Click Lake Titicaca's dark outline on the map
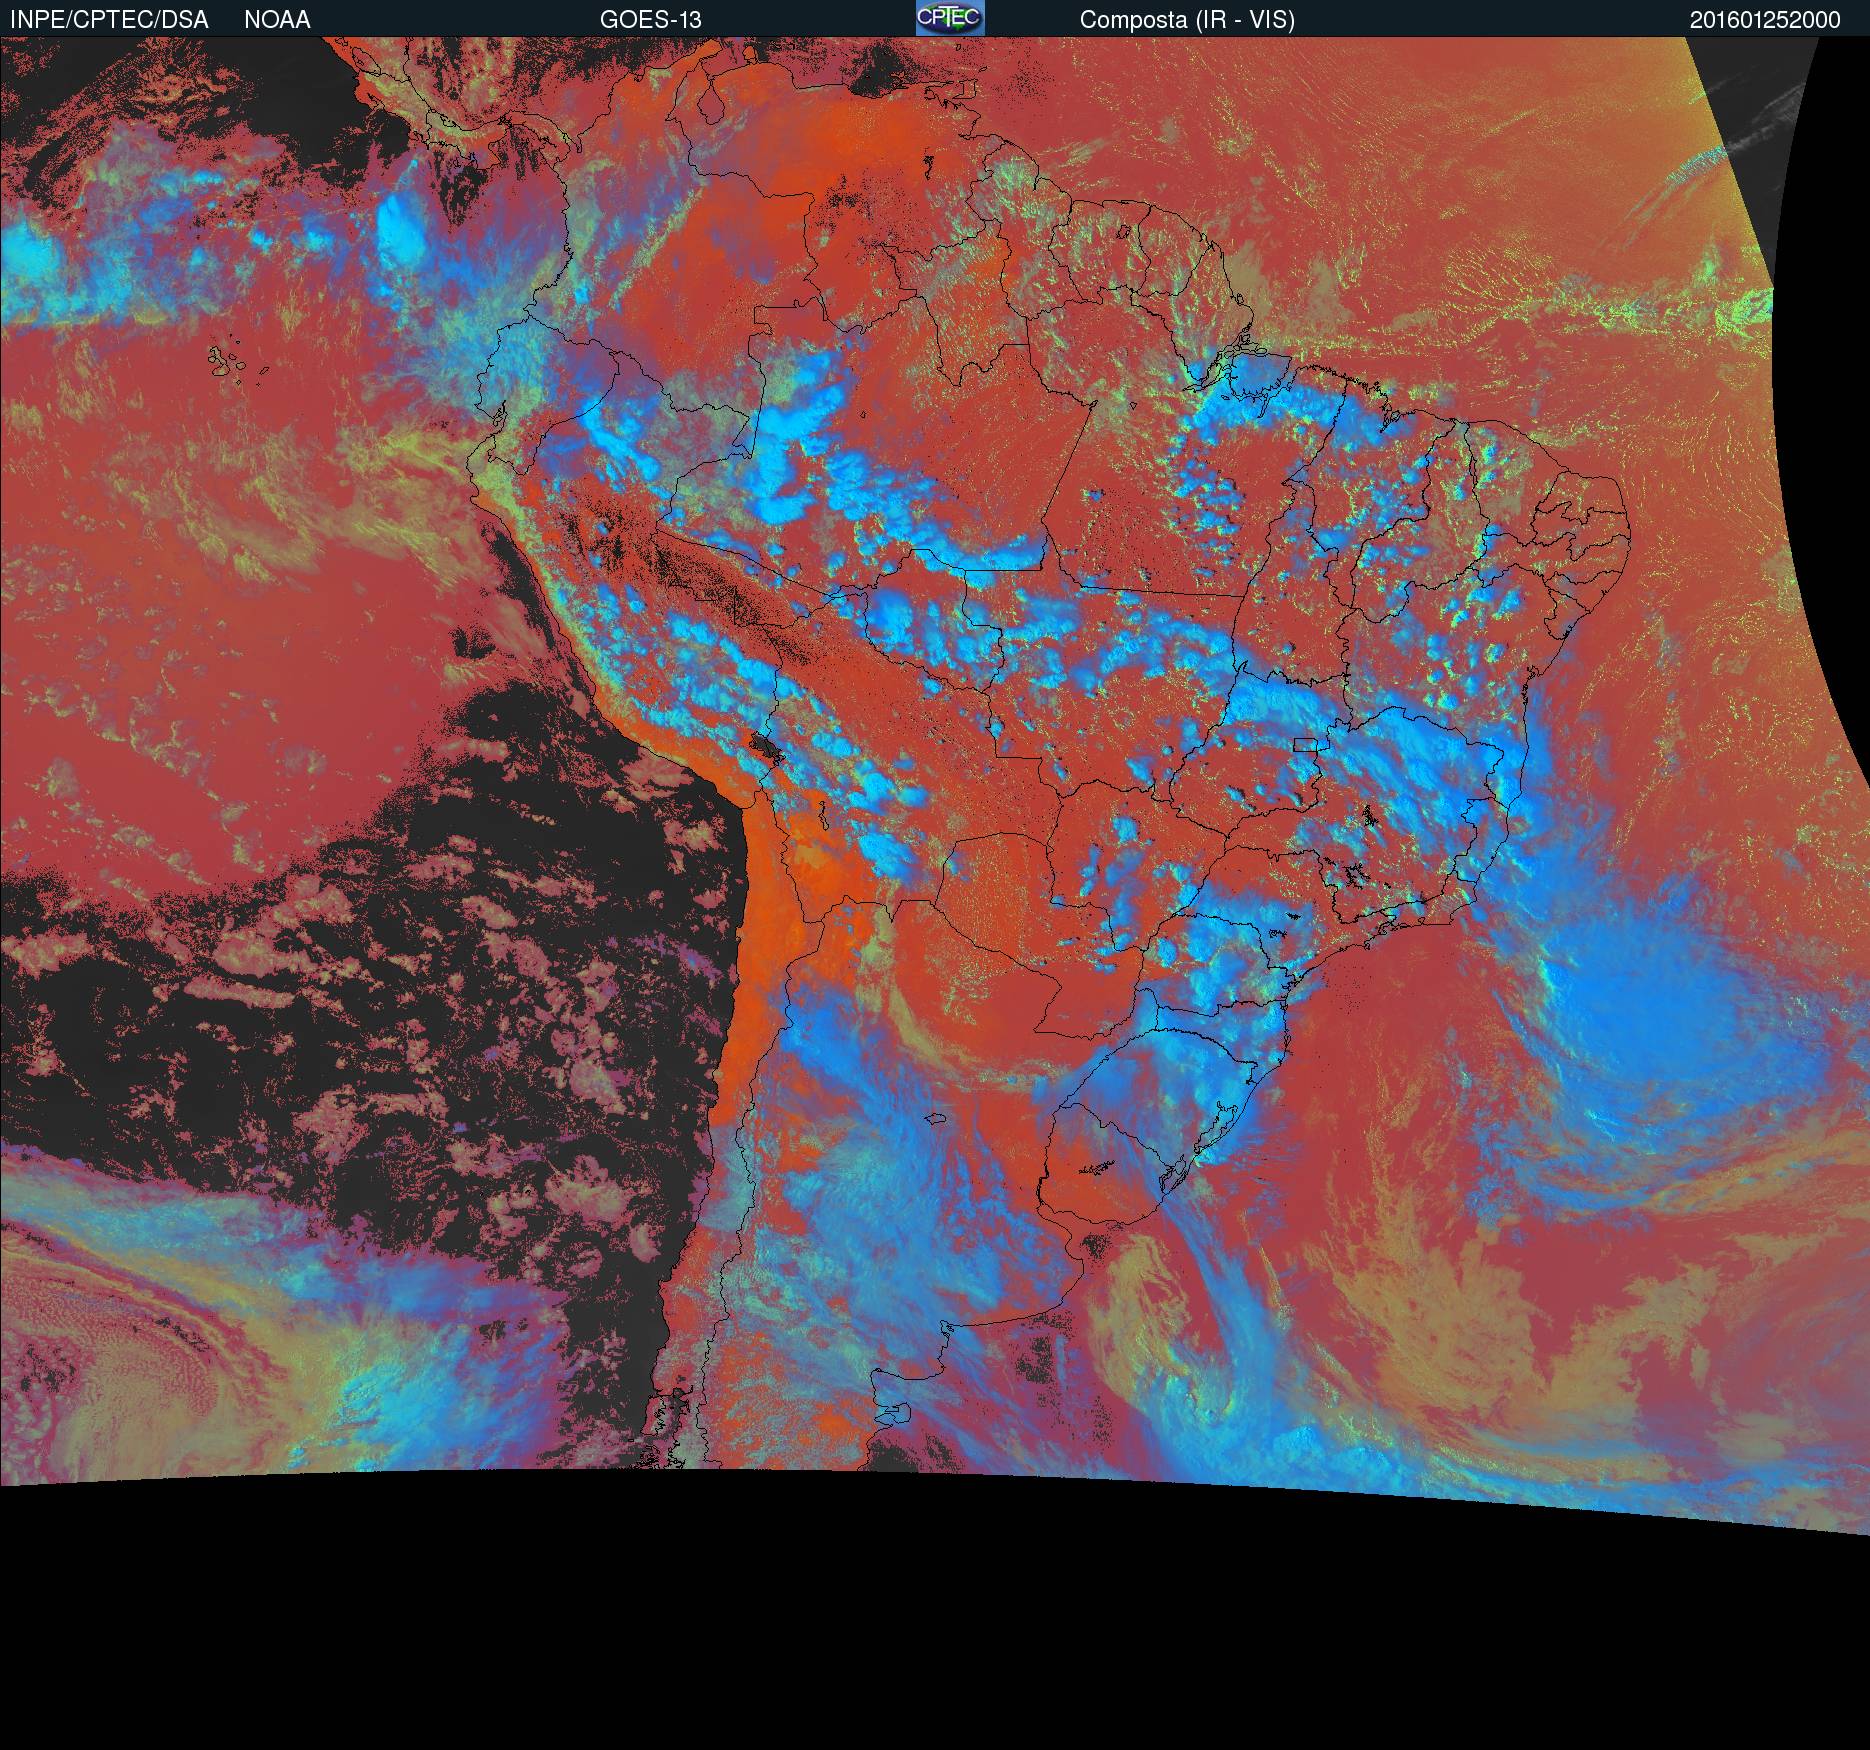 [767, 746]
